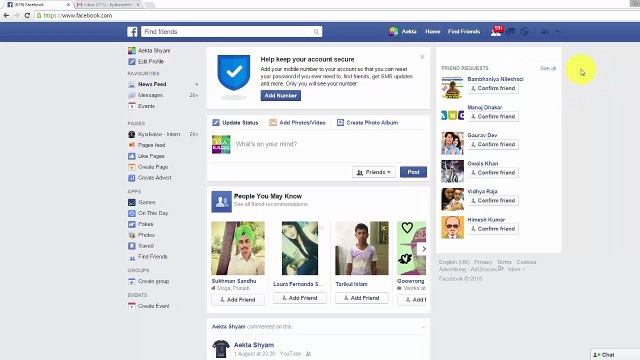640x360 pixels.
Task: Dismiss the account security notice
Action: (422, 57)
